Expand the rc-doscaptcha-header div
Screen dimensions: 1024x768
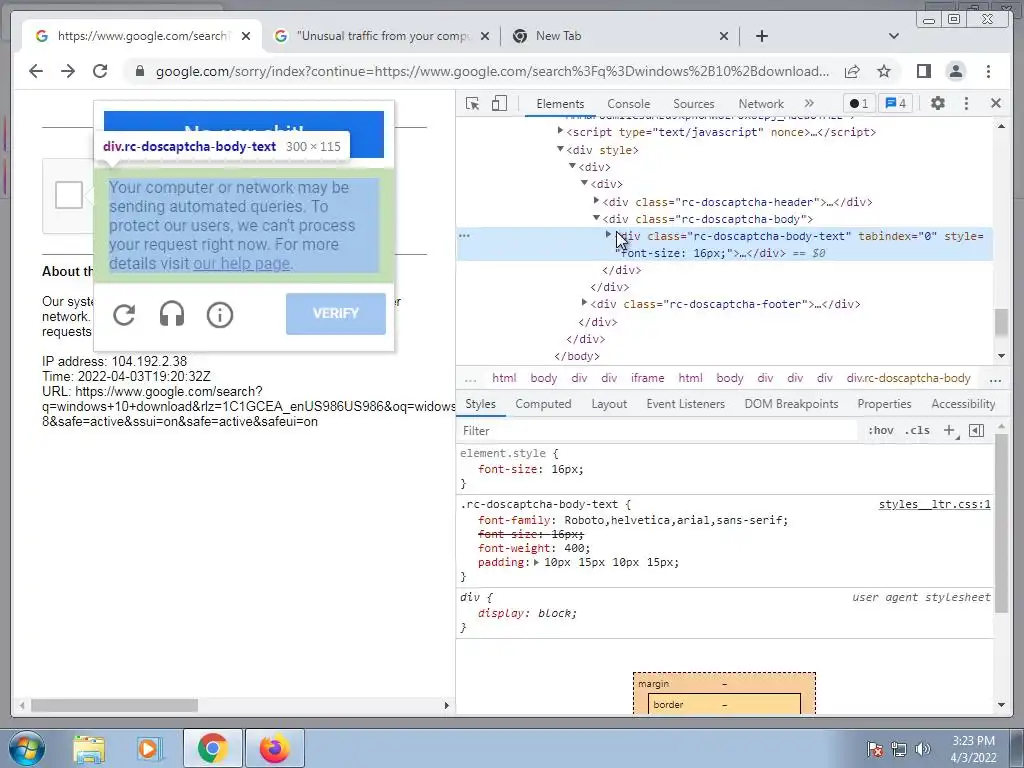(x=596, y=201)
